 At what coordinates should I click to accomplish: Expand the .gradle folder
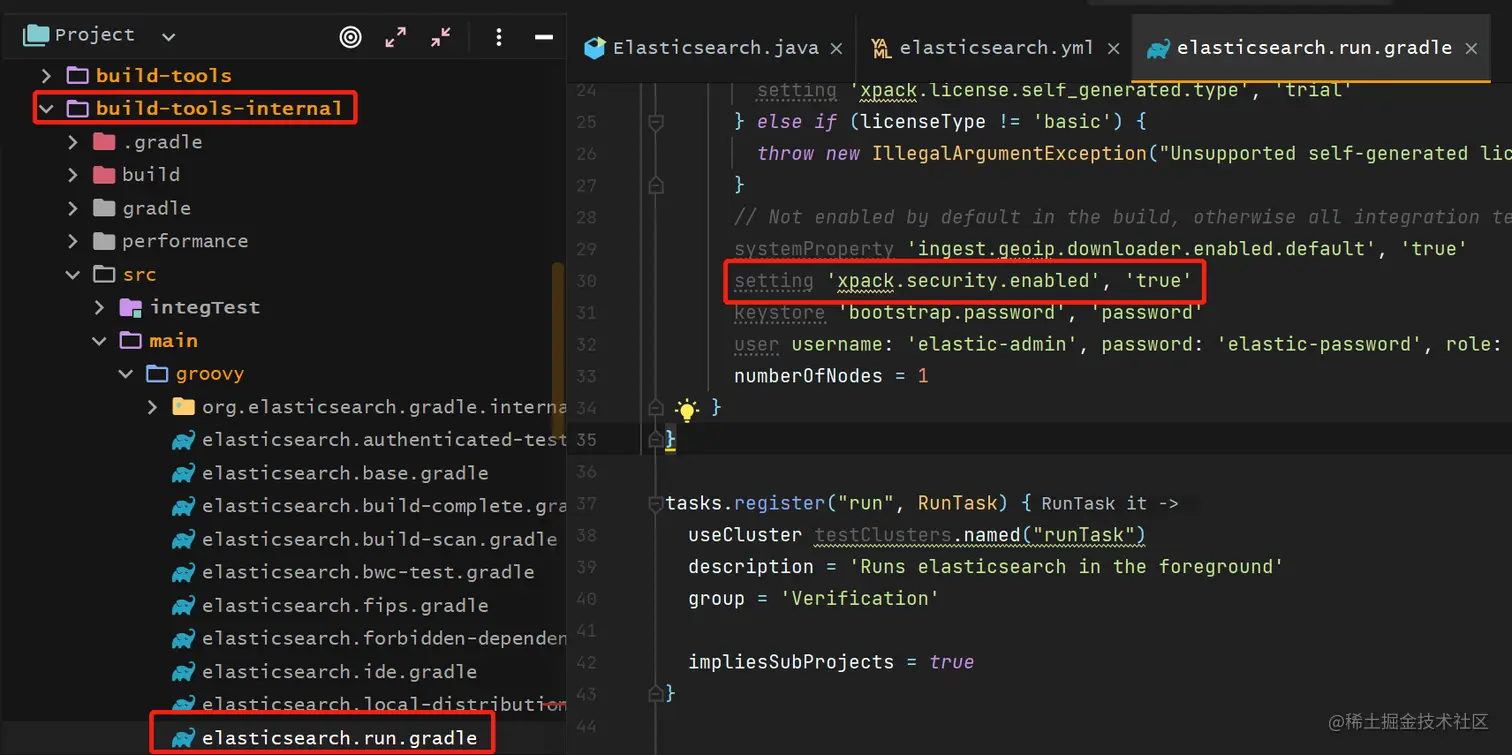[72, 142]
